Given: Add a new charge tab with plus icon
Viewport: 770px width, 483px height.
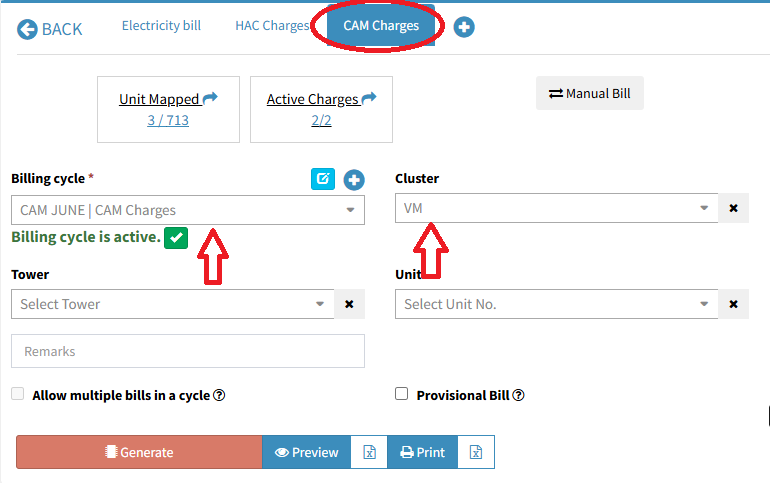Looking at the screenshot, I should 464,27.
